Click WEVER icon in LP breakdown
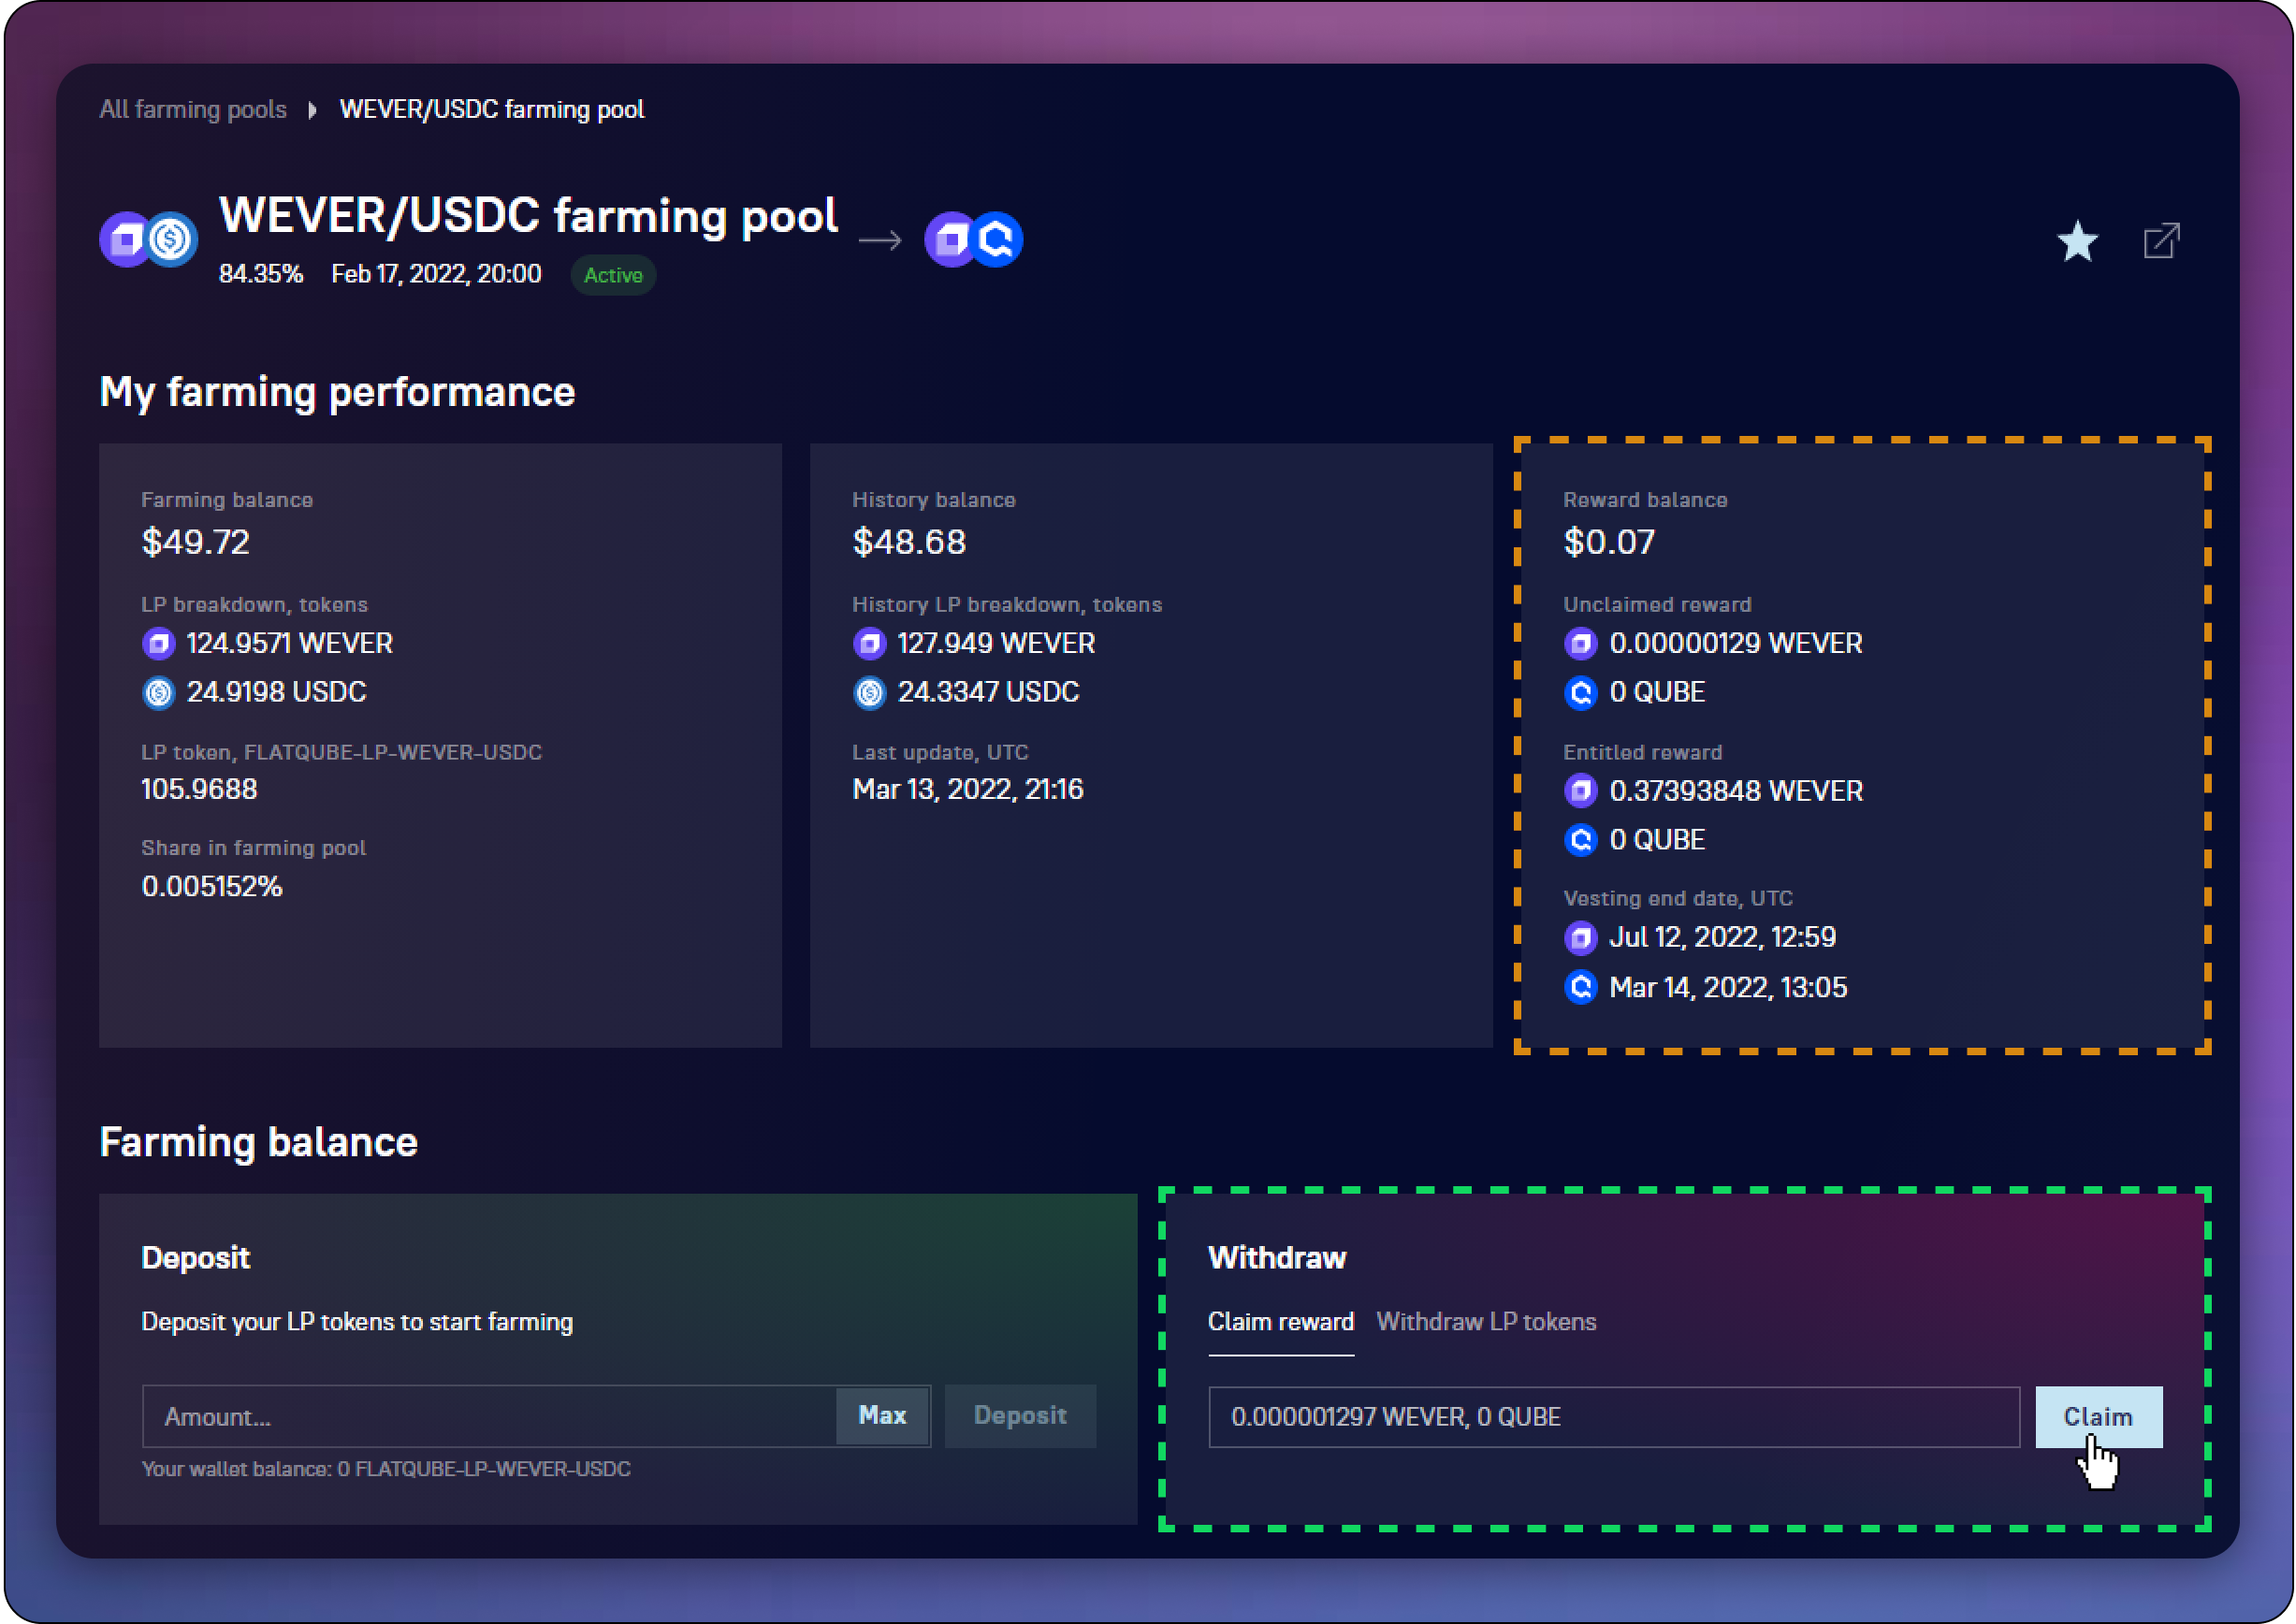 158,644
